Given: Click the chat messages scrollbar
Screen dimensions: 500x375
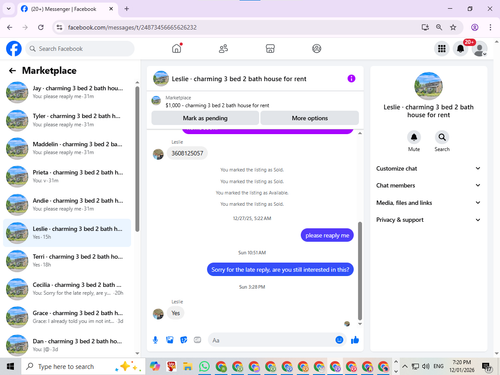Looking at the screenshot, I should coord(360,271).
